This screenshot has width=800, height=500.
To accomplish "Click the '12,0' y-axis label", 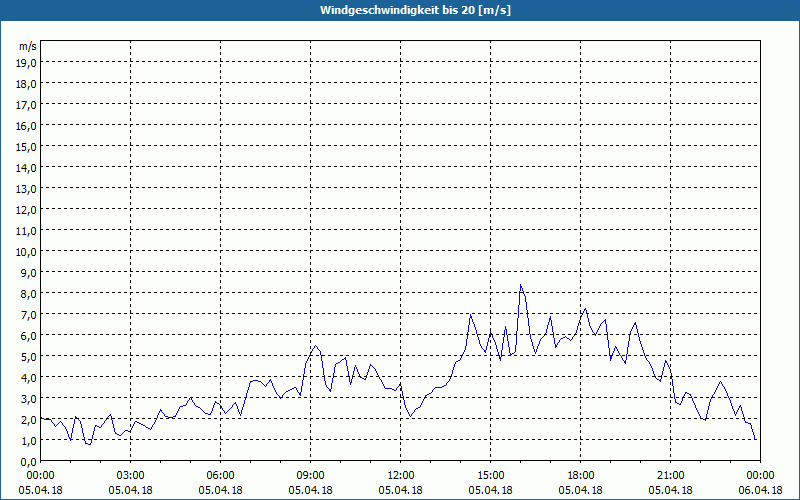I will tap(26, 210).
